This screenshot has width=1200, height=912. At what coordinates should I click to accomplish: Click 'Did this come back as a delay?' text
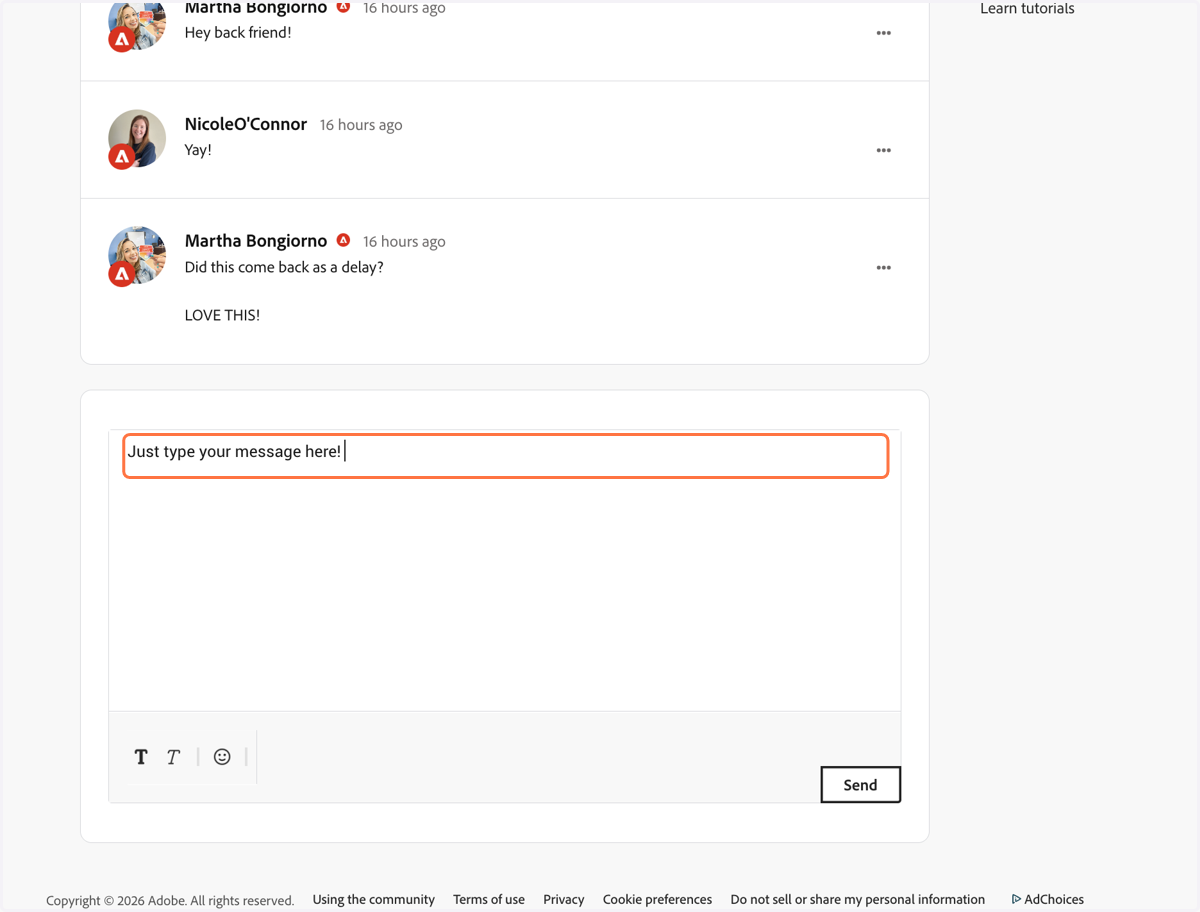pos(284,267)
